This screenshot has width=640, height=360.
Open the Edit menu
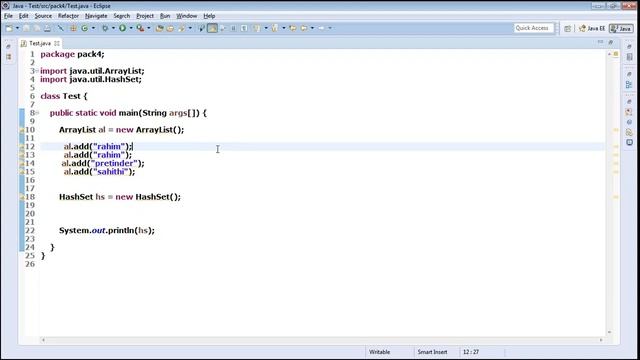(x=23, y=16)
